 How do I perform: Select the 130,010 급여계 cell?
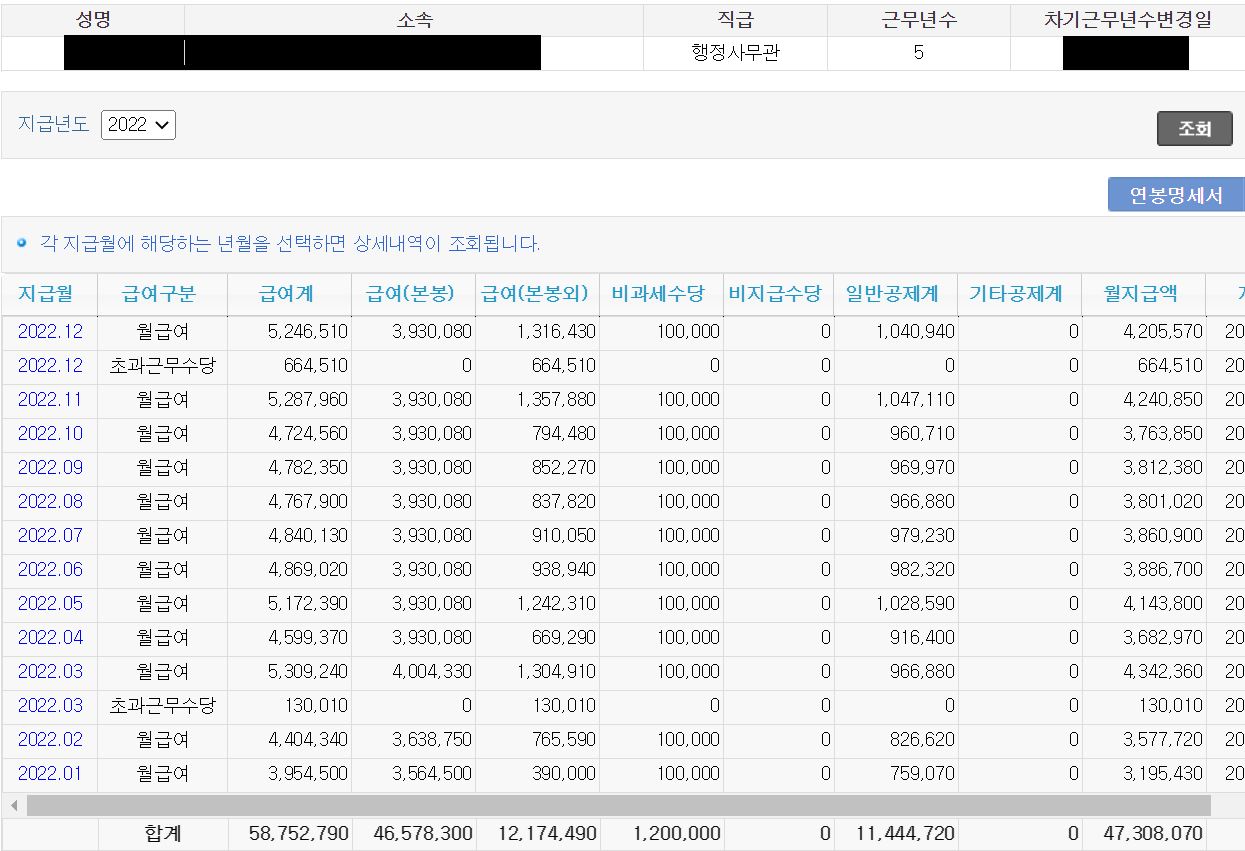coord(290,705)
